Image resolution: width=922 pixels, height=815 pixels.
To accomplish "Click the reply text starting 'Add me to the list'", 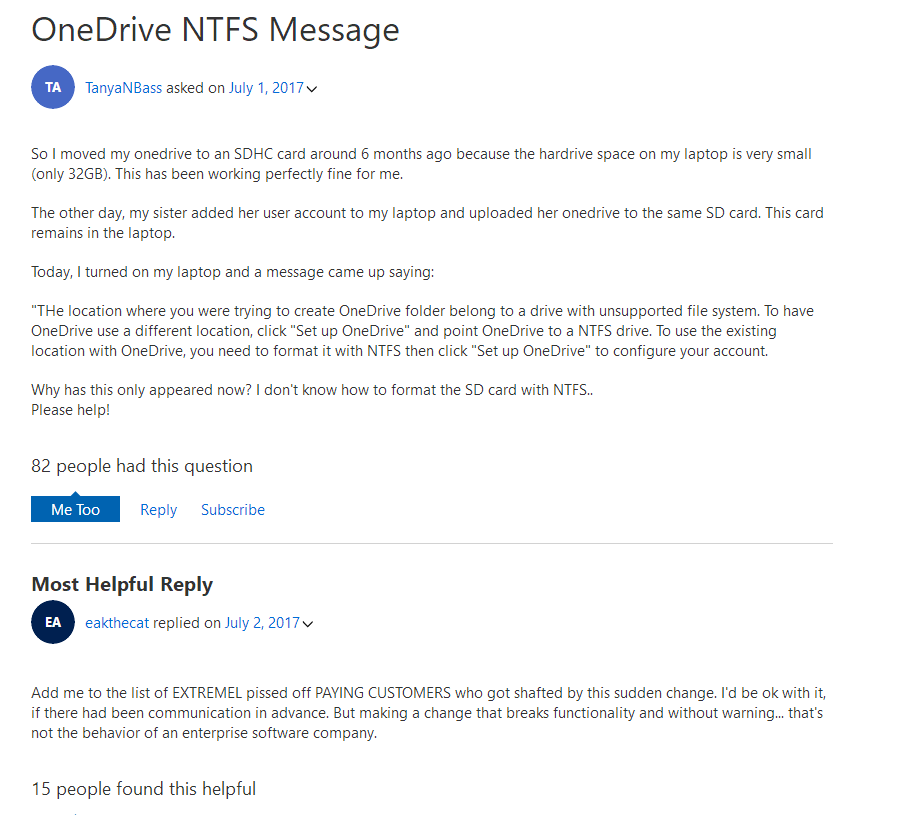I will click(x=428, y=712).
